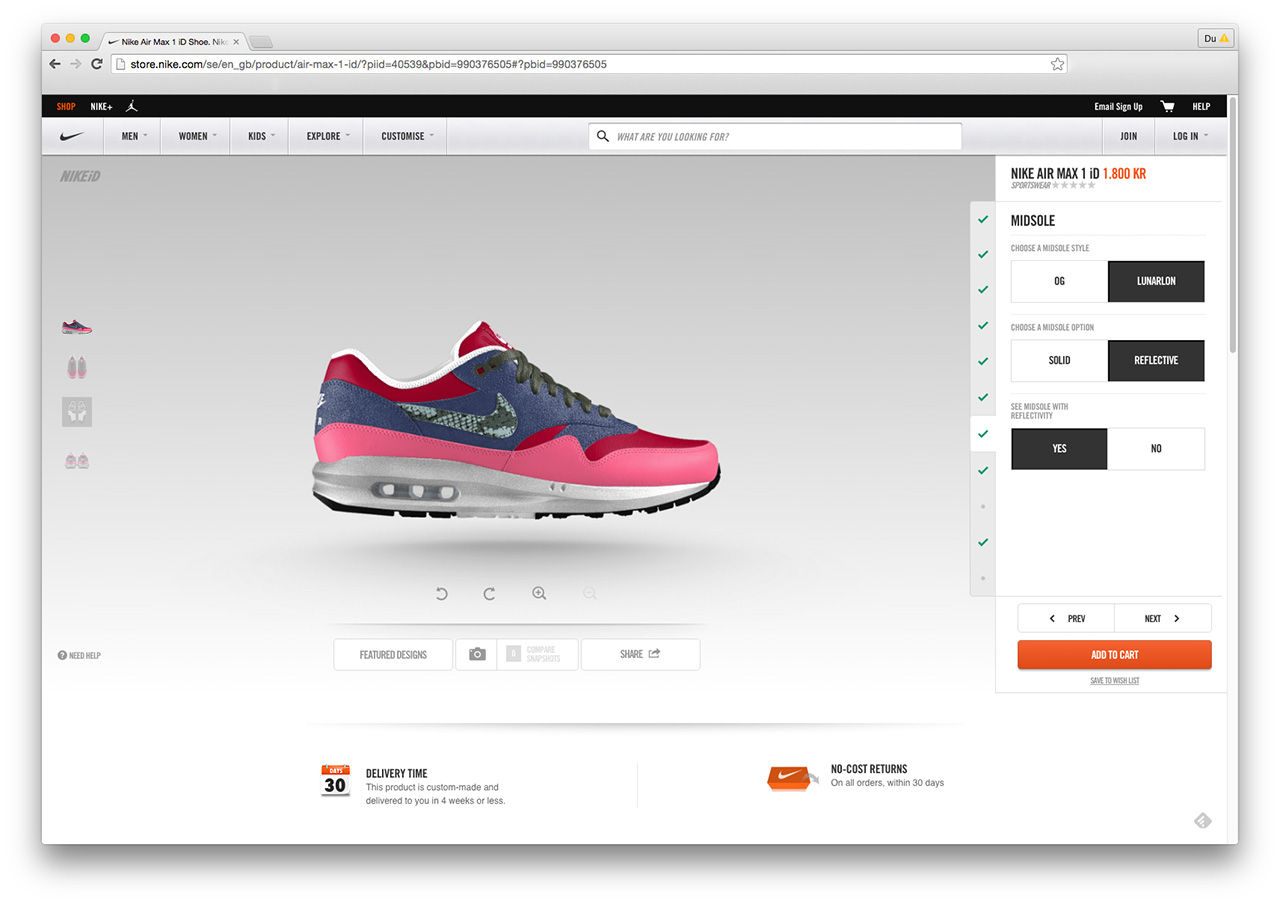Go back in browser
This screenshot has height=904, width=1280.
pos(55,64)
